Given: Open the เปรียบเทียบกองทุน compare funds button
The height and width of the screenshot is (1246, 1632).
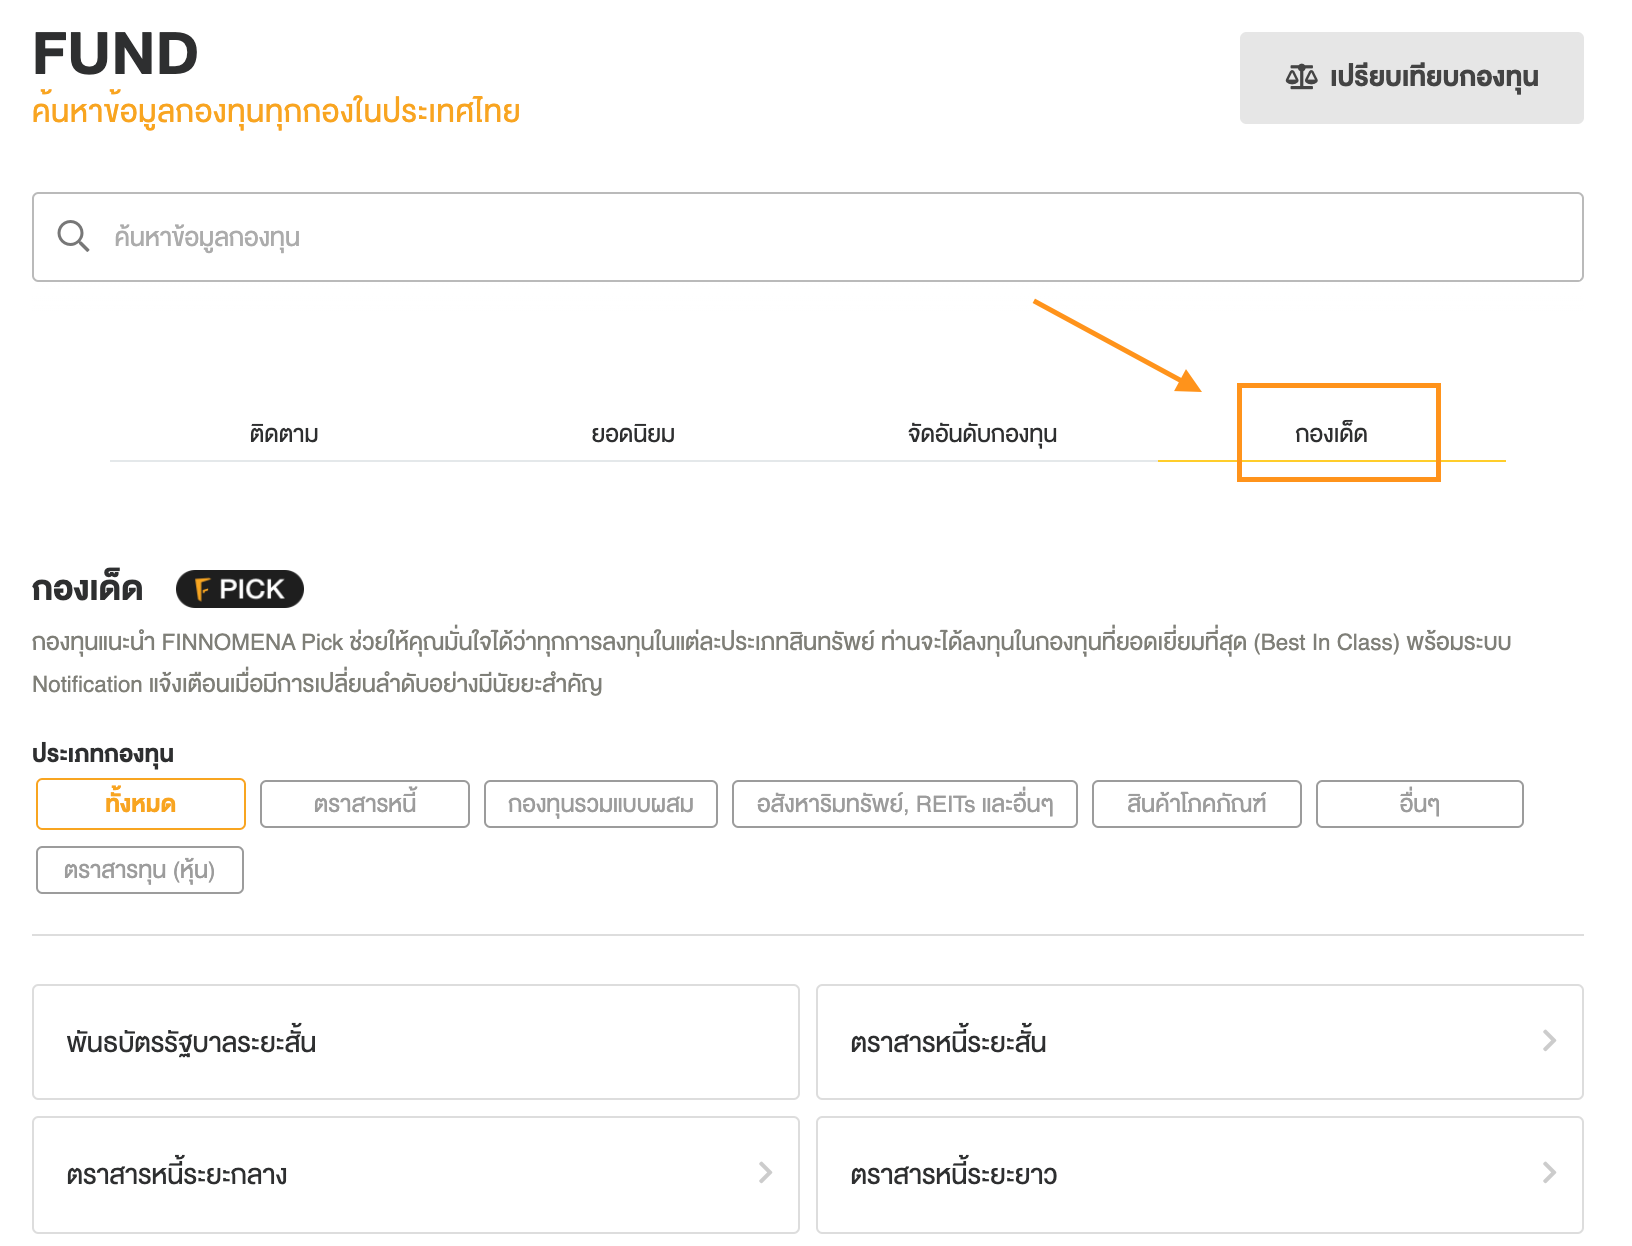Looking at the screenshot, I should point(1411,78).
